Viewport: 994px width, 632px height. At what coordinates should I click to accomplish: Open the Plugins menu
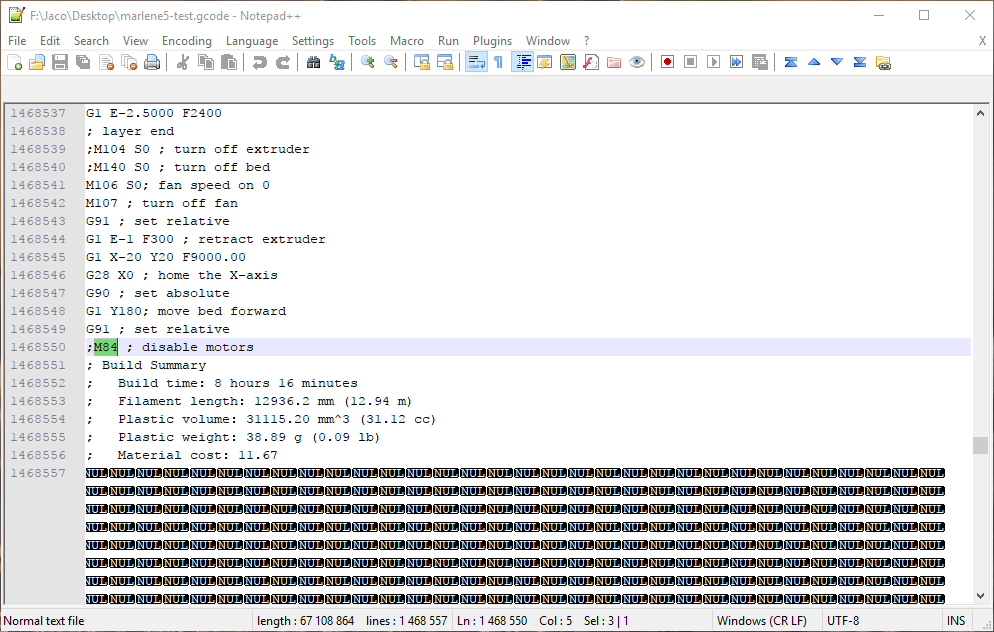pyautogui.click(x=492, y=41)
